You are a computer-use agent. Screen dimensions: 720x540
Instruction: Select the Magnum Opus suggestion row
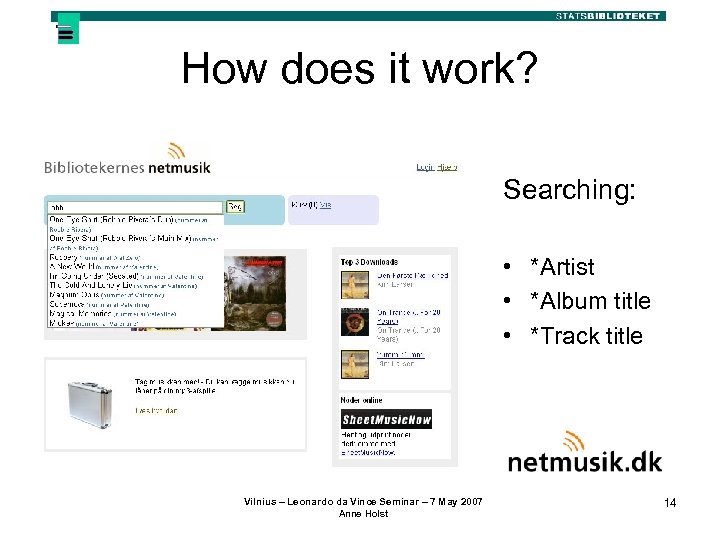(x=136, y=295)
